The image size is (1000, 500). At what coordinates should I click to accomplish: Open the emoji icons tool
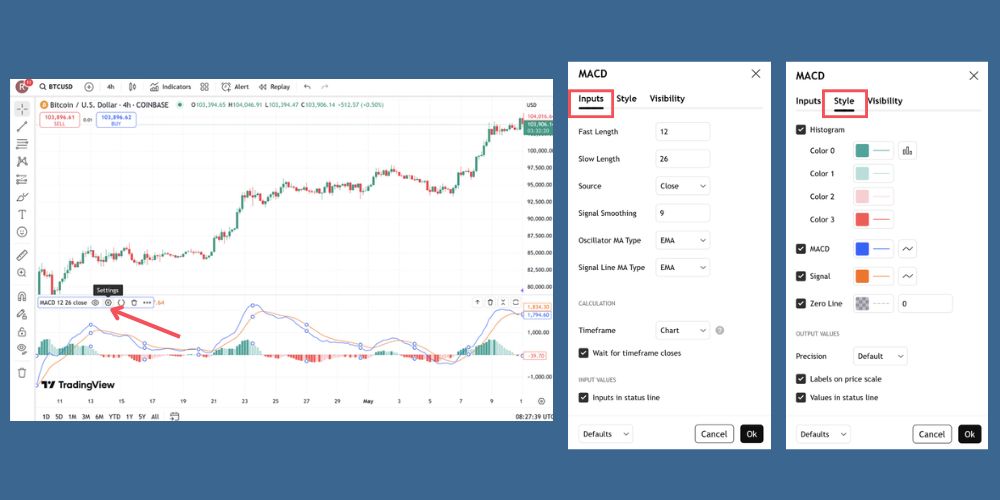(x=22, y=232)
